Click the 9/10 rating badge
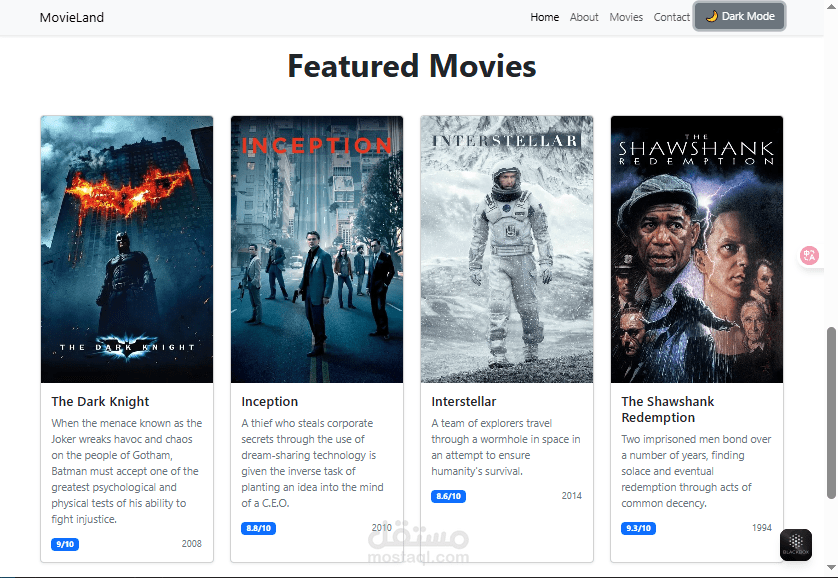The image size is (838, 578). (x=65, y=544)
